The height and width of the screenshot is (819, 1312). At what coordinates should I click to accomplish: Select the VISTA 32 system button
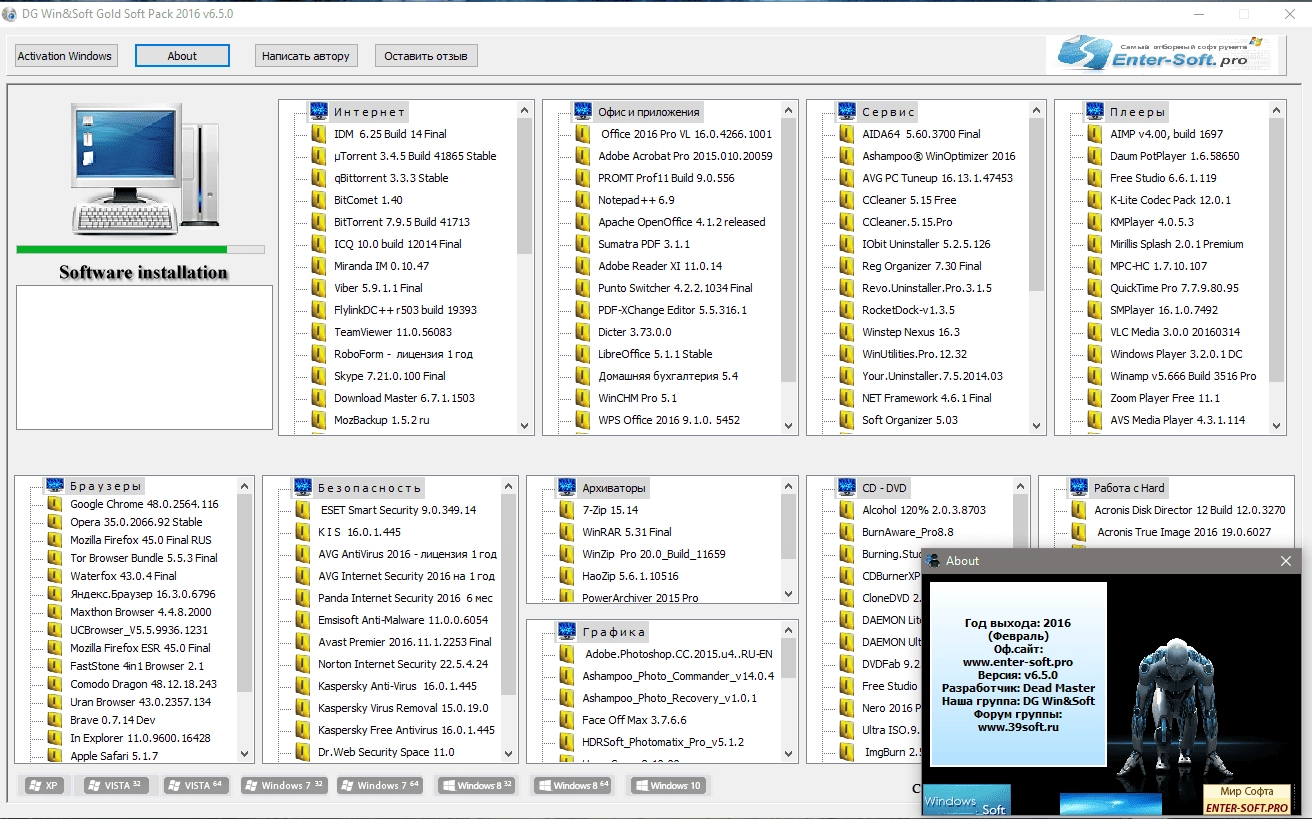(116, 785)
